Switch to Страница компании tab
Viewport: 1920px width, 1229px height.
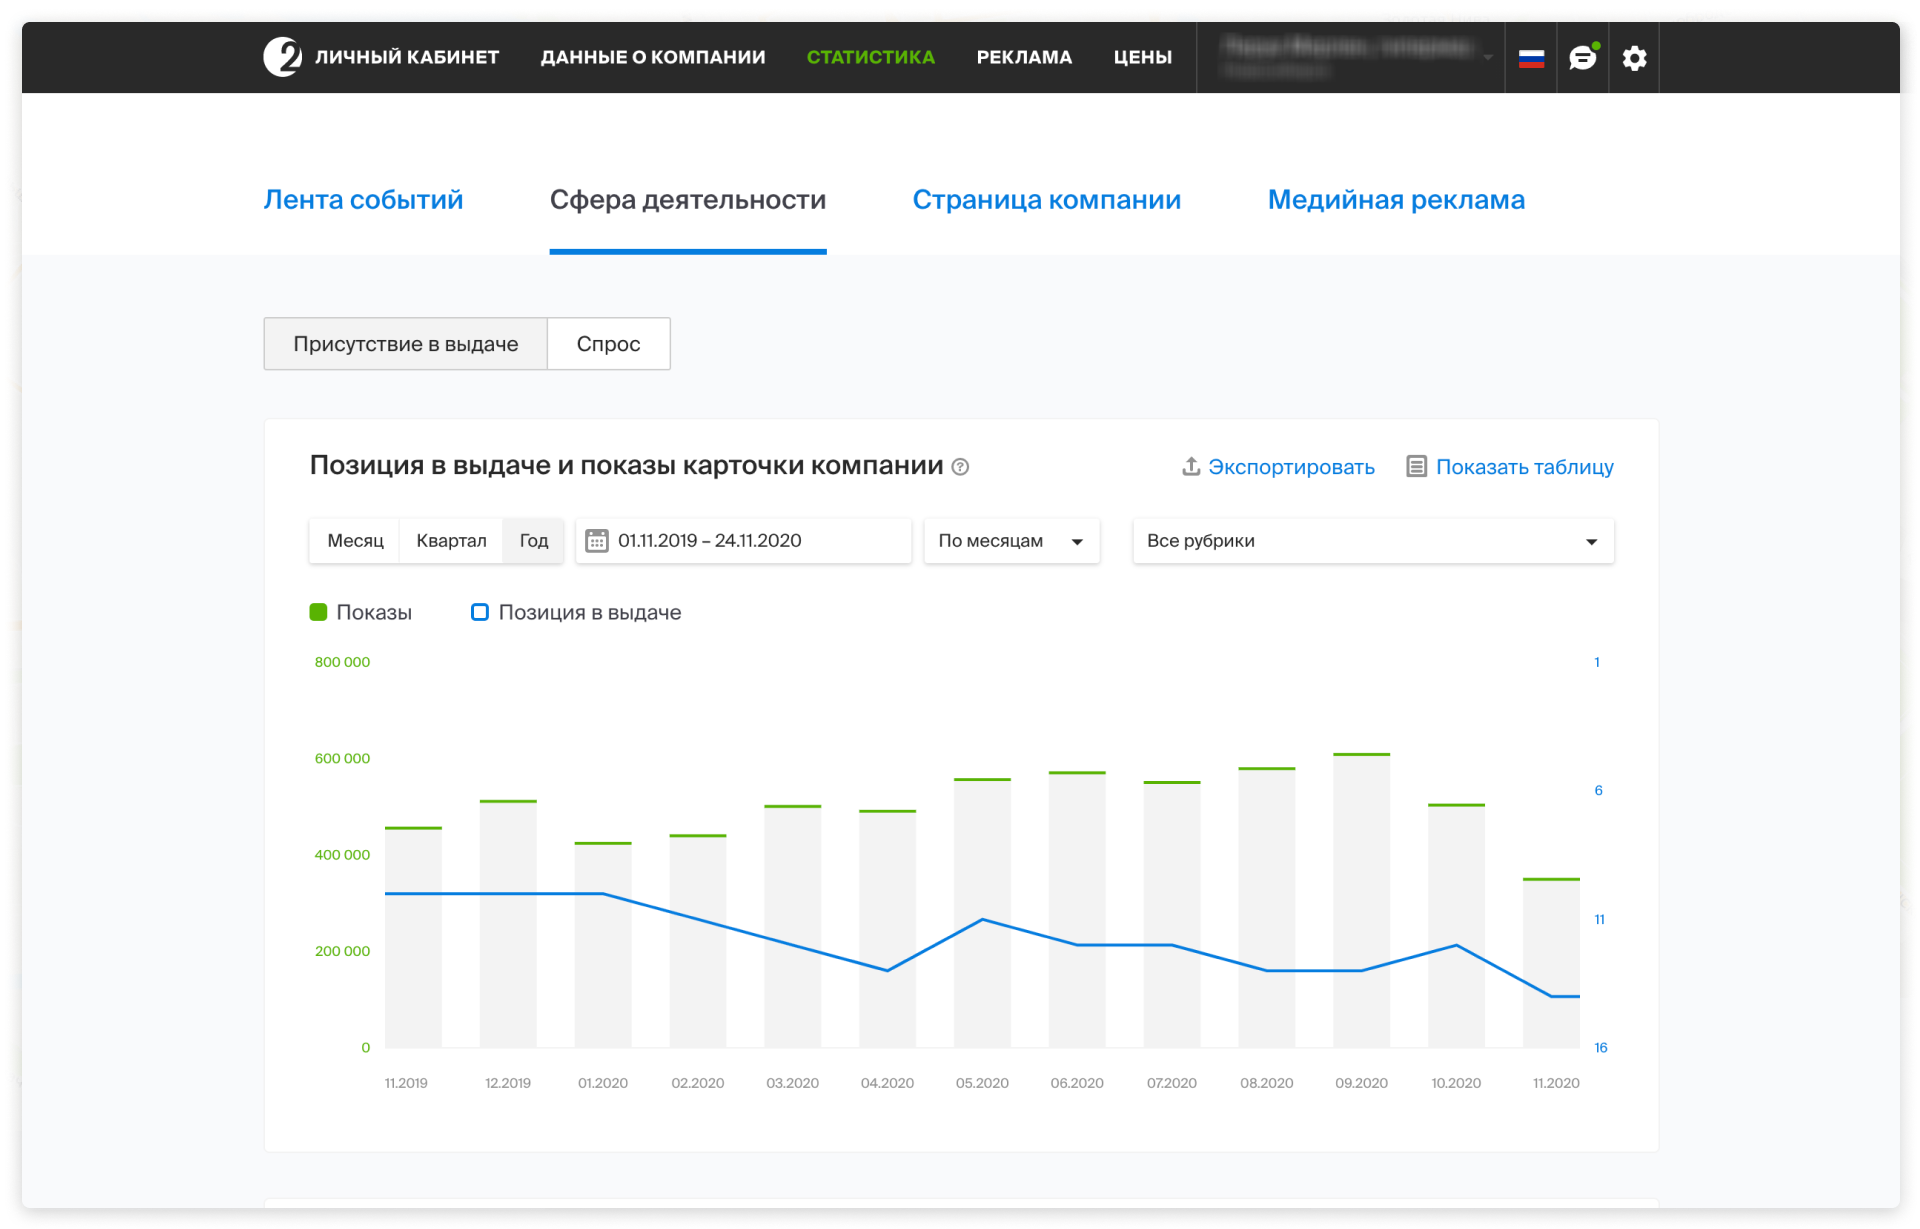point(1046,200)
